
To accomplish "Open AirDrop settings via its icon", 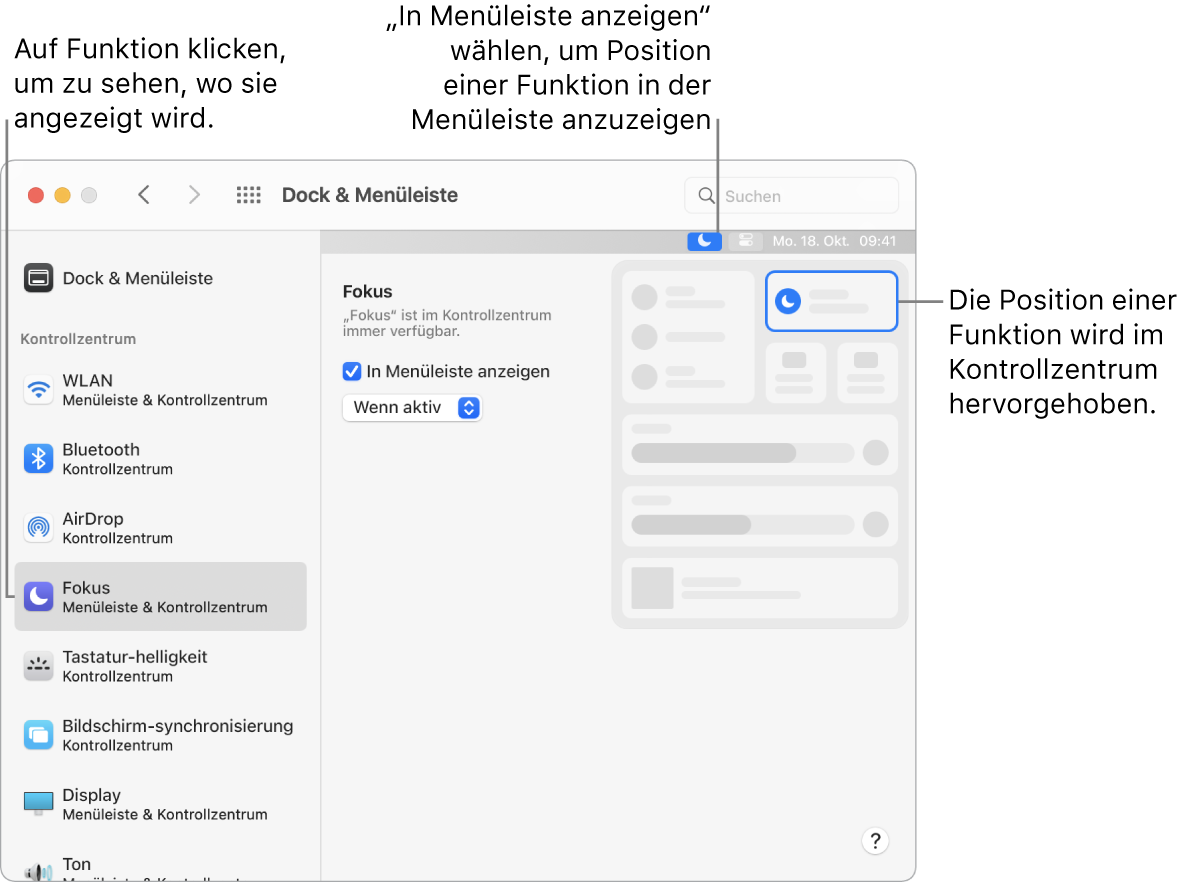I will (x=38, y=526).
